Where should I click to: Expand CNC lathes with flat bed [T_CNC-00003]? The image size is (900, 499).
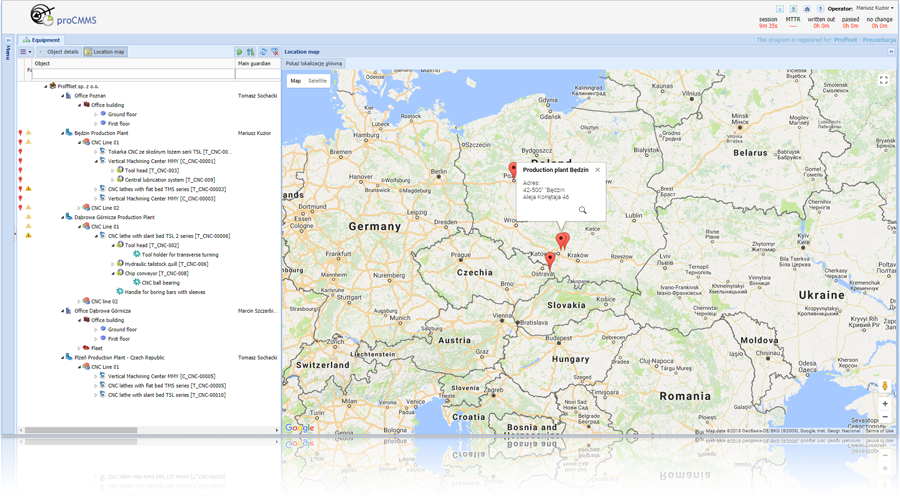tap(96, 189)
